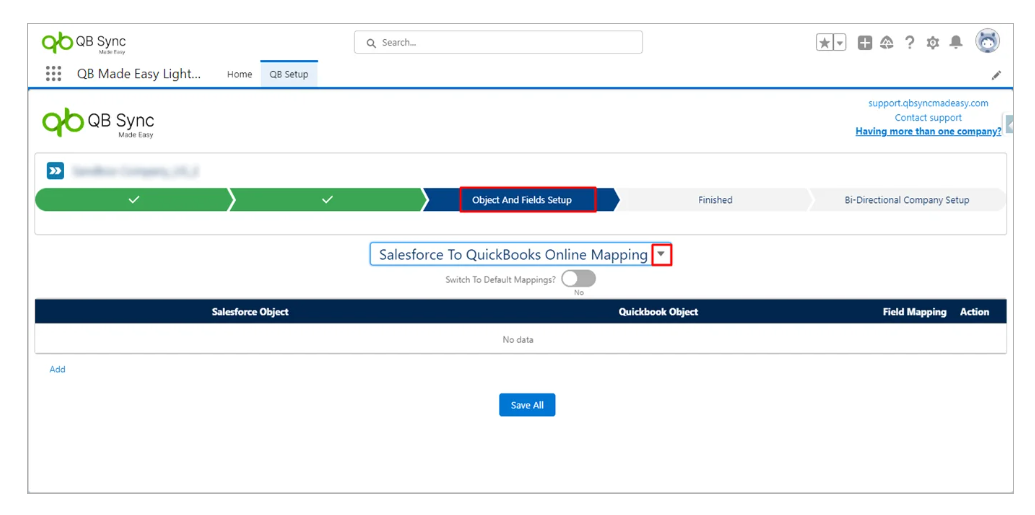Viewport: 1035px width, 515px height.
Task: Open the user profile avatar
Action: pos(987,41)
